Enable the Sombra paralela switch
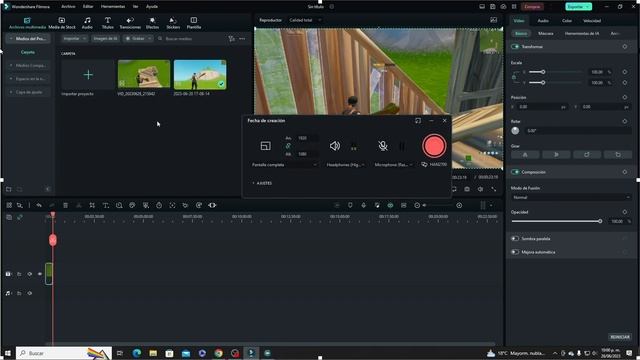Image resolution: width=640 pixels, height=360 pixels. point(515,238)
